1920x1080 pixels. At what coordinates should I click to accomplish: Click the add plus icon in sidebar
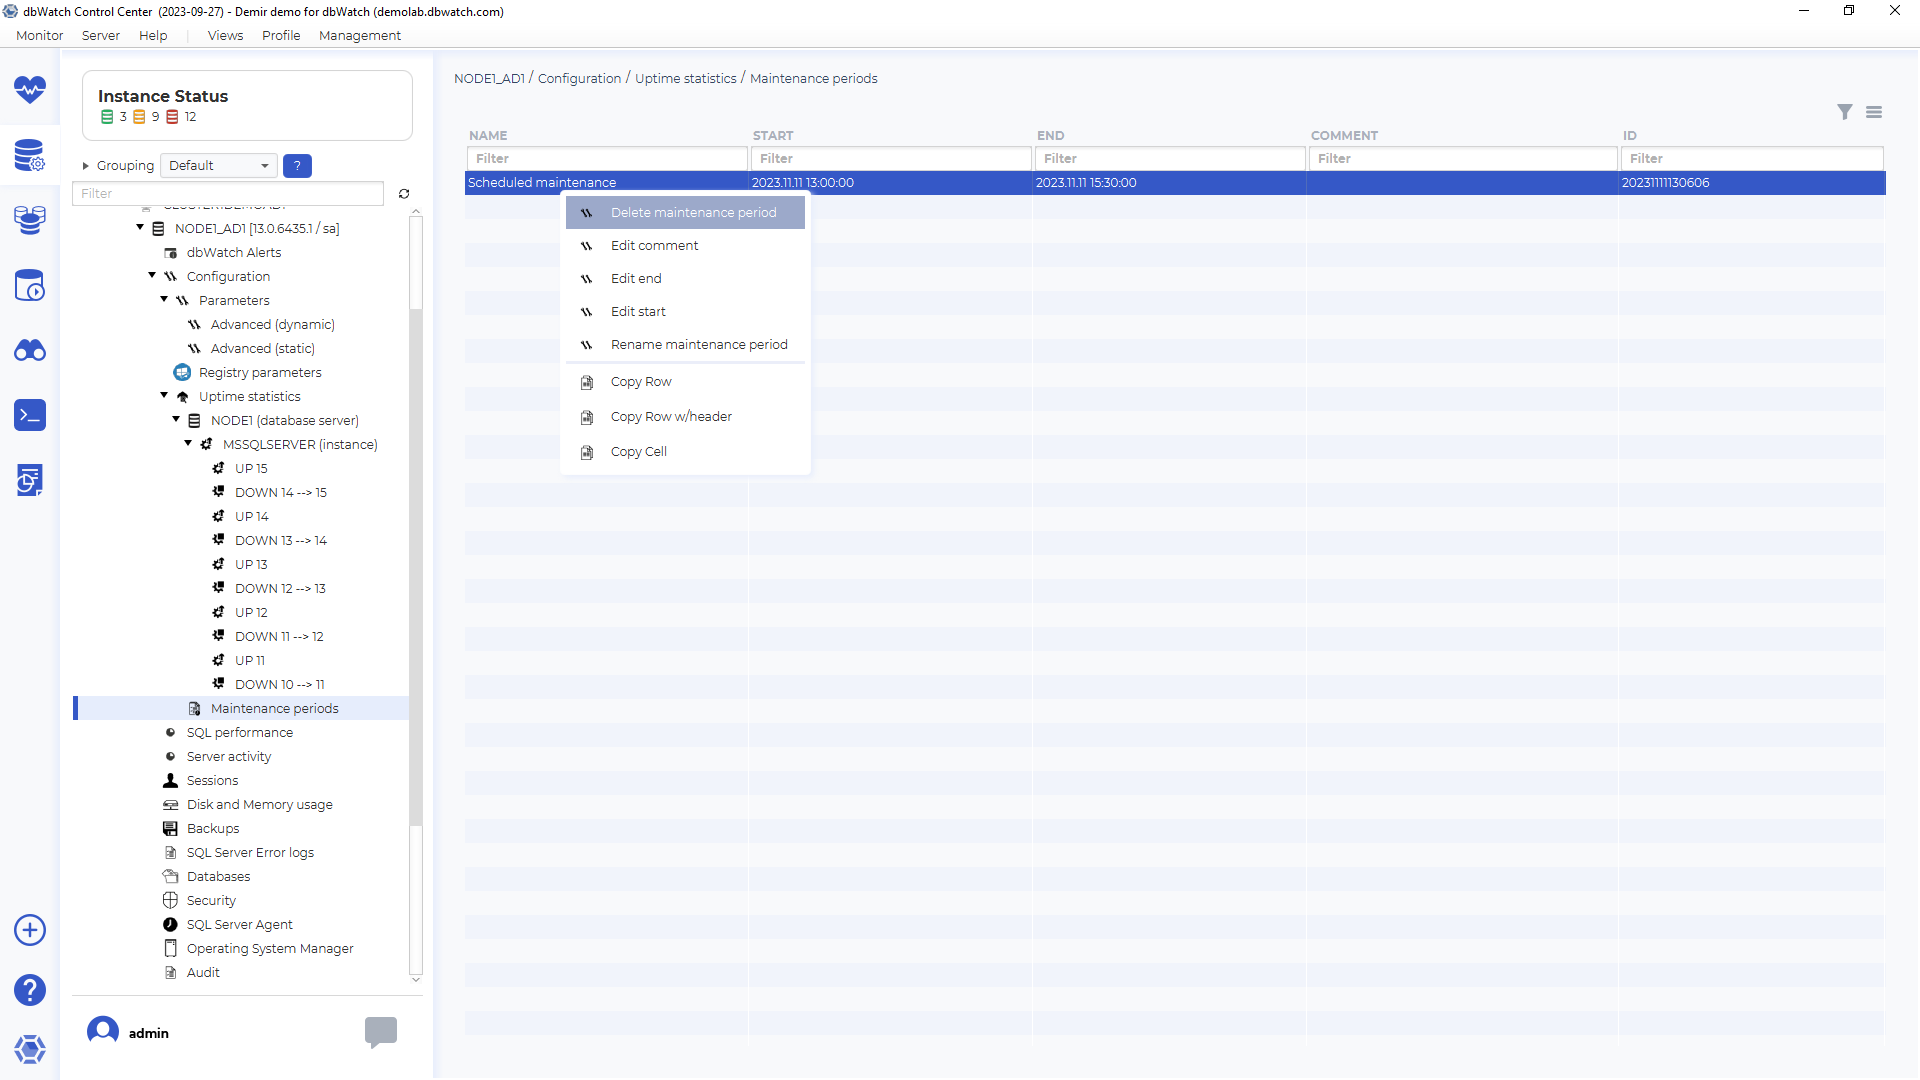coord(30,930)
